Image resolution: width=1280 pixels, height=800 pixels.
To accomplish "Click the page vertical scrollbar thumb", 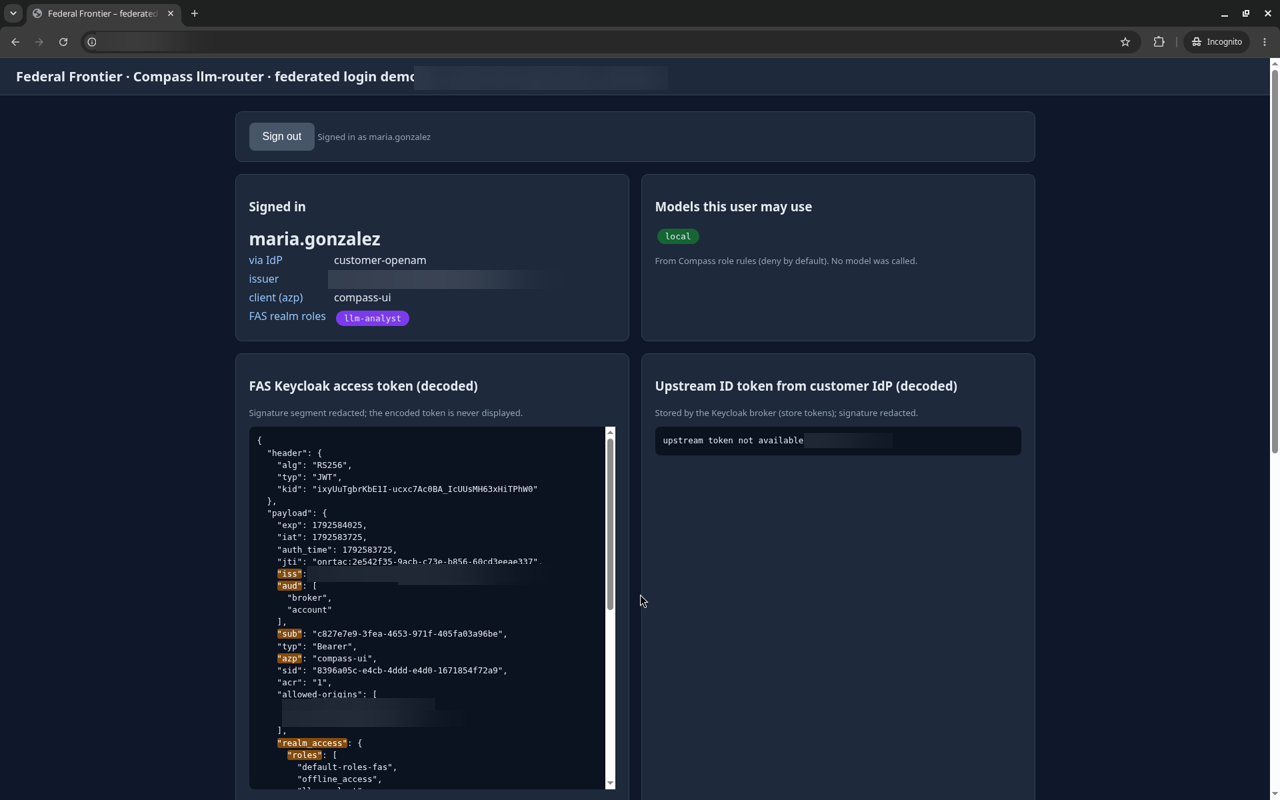I will click(1274, 261).
